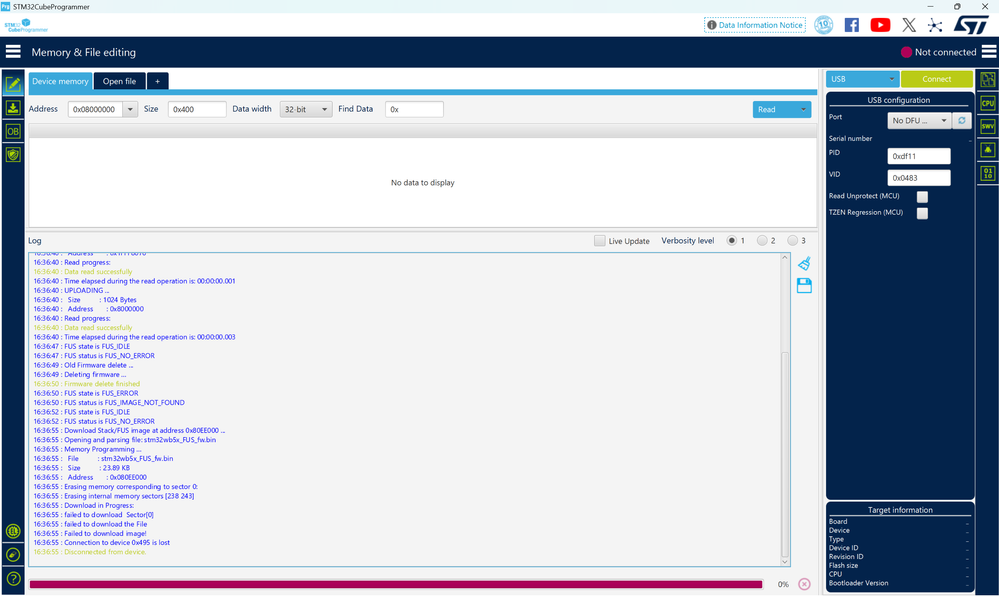The height and width of the screenshot is (596, 999).
Task: Cancel the operation with the red X icon
Action: 804,584
